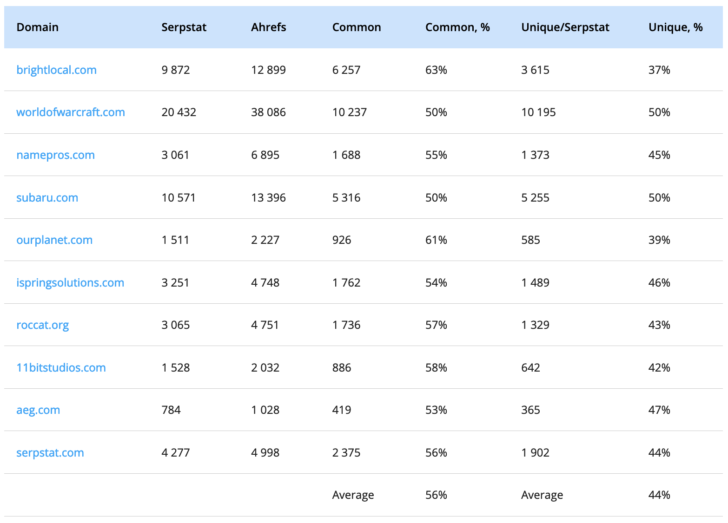Select the aeg.com link
Screen dimensions: 728x523
pos(38,410)
